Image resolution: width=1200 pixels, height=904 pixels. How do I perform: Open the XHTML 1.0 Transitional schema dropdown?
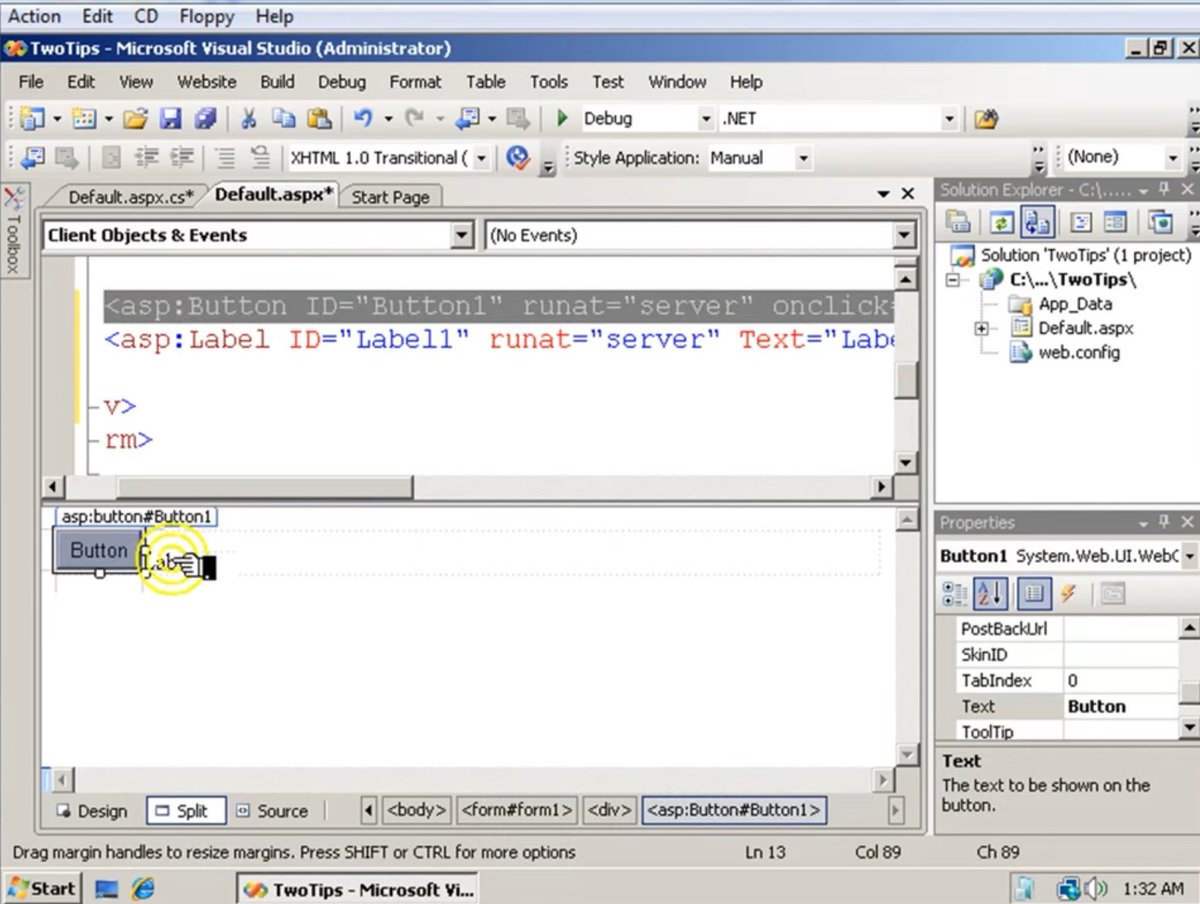coord(482,158)
